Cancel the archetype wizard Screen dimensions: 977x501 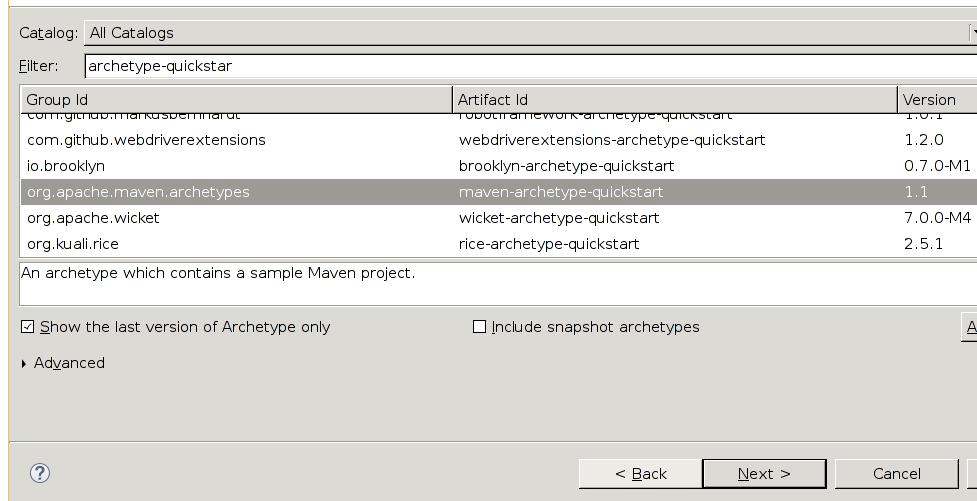pos(895,474)
